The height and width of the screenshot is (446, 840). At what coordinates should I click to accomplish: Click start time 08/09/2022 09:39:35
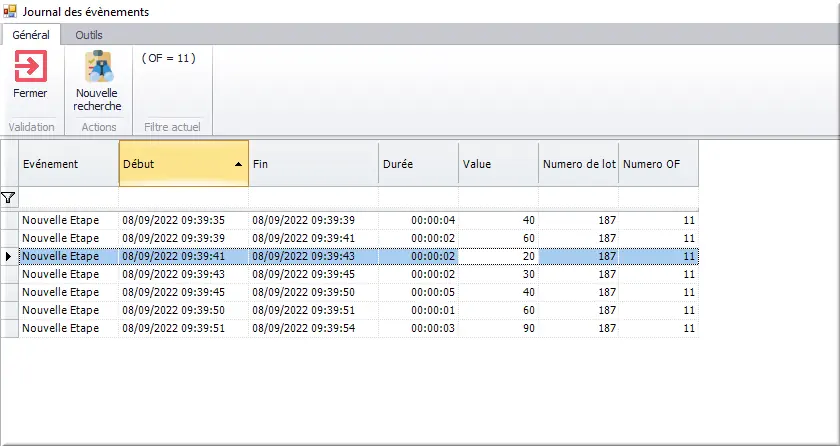[x=174, y=220]
